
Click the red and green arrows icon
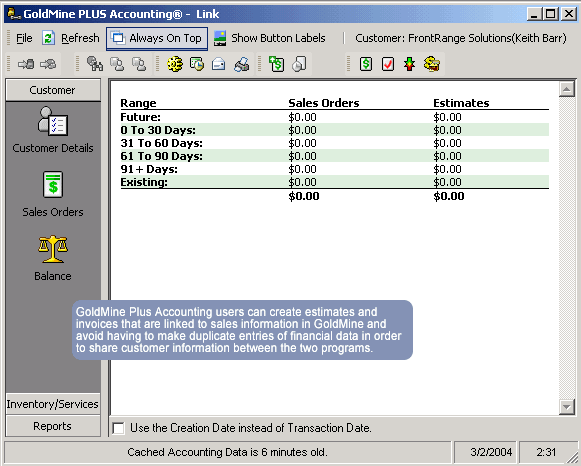click(x=409, y=64)
